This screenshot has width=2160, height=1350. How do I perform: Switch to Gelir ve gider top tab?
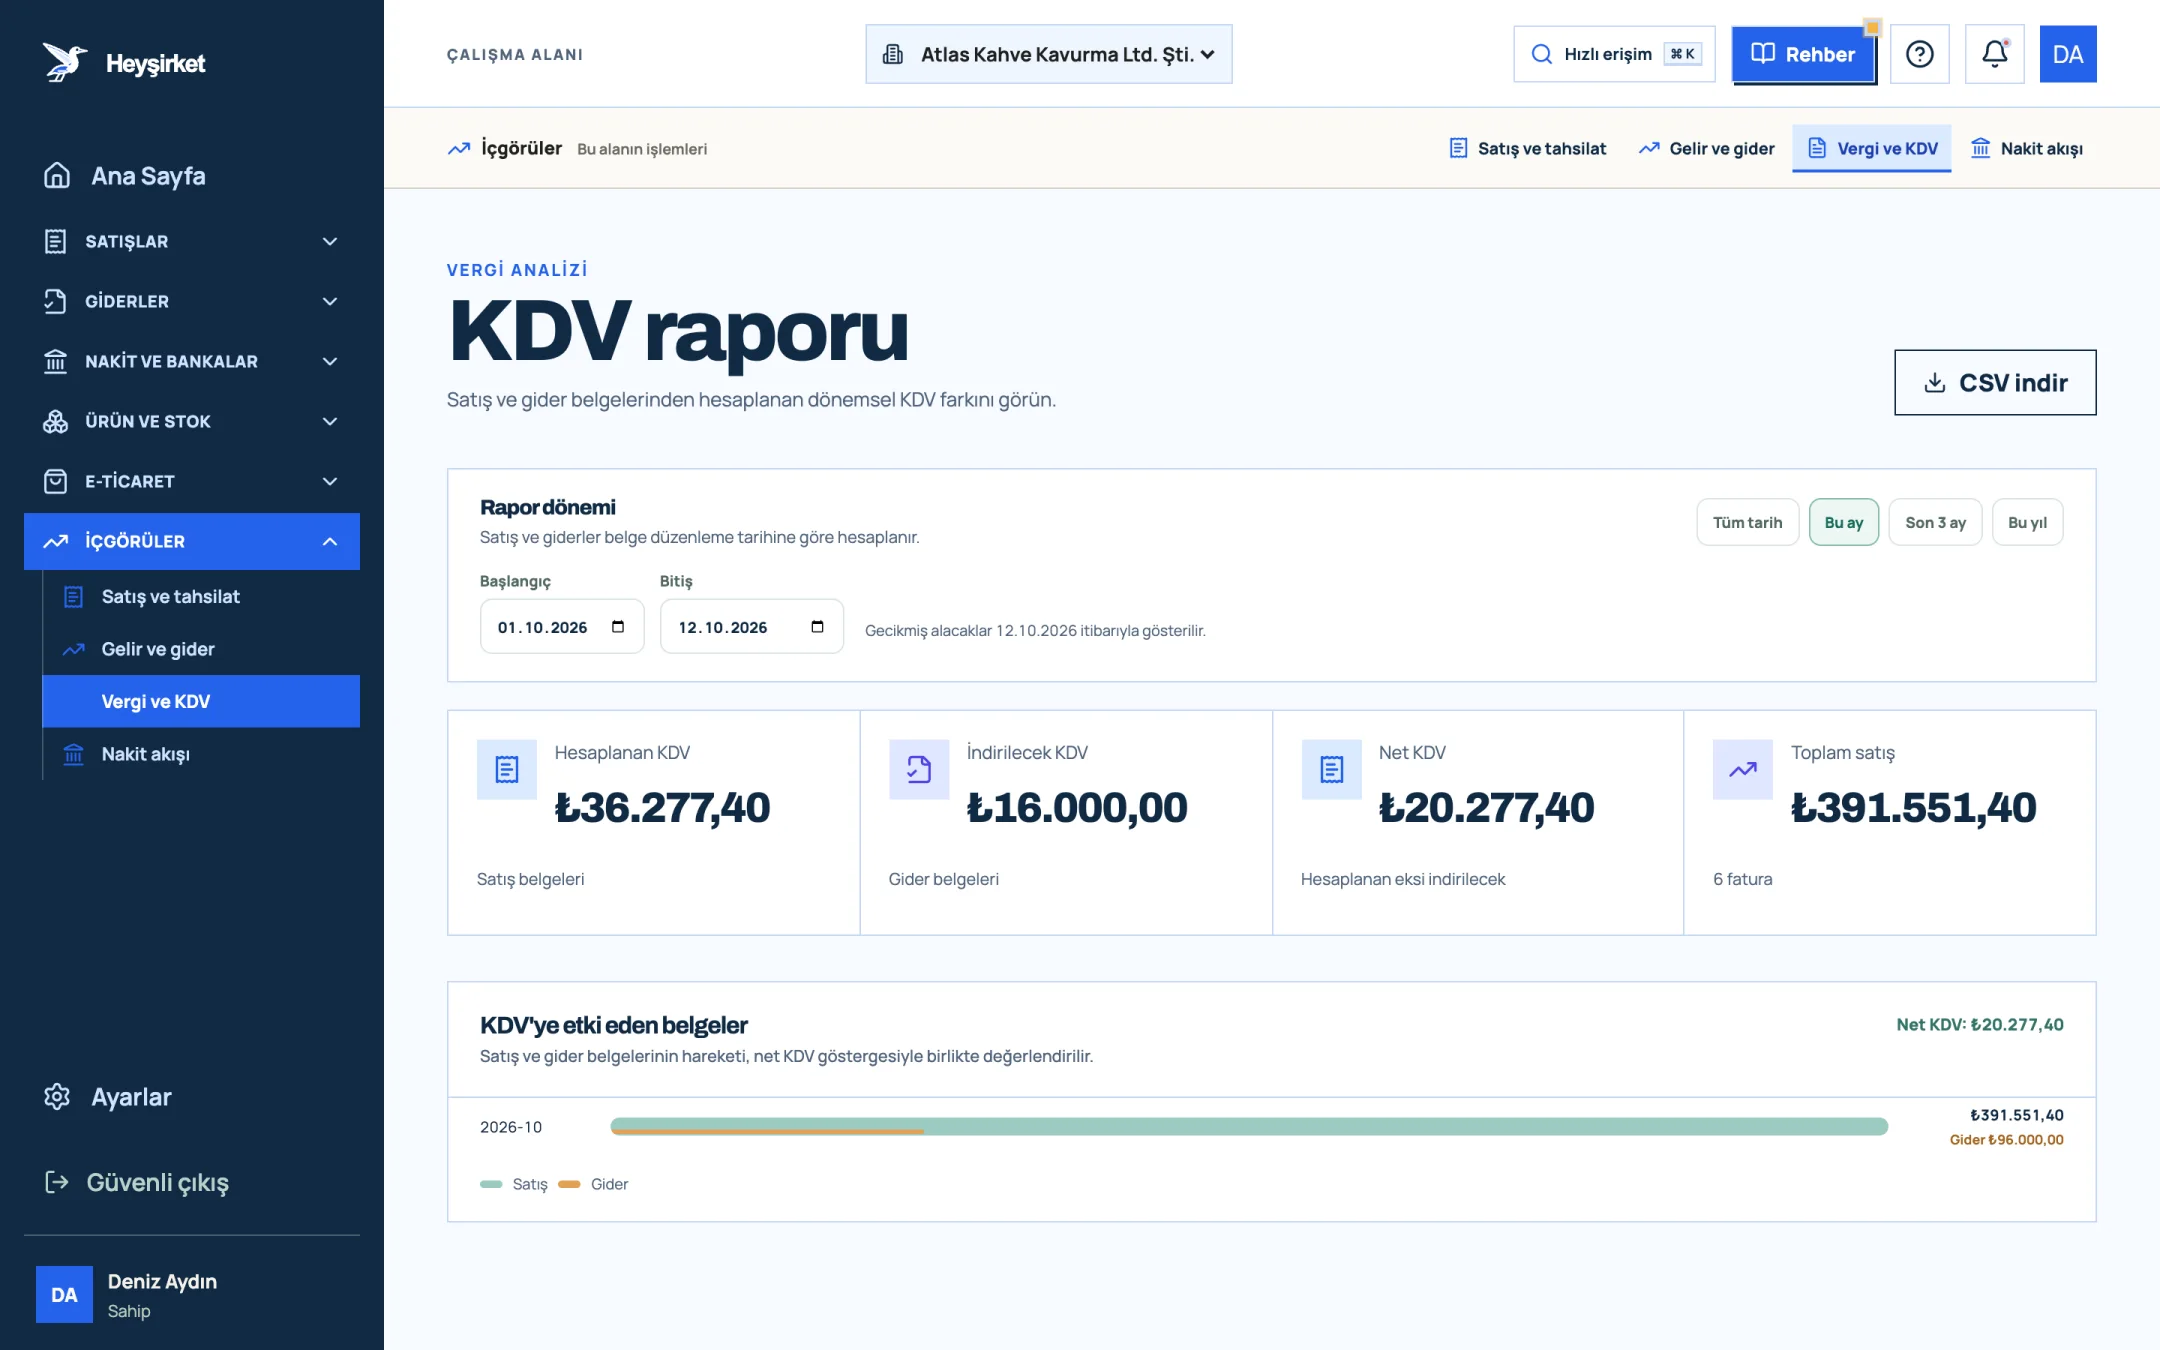tap(1706, 148)
